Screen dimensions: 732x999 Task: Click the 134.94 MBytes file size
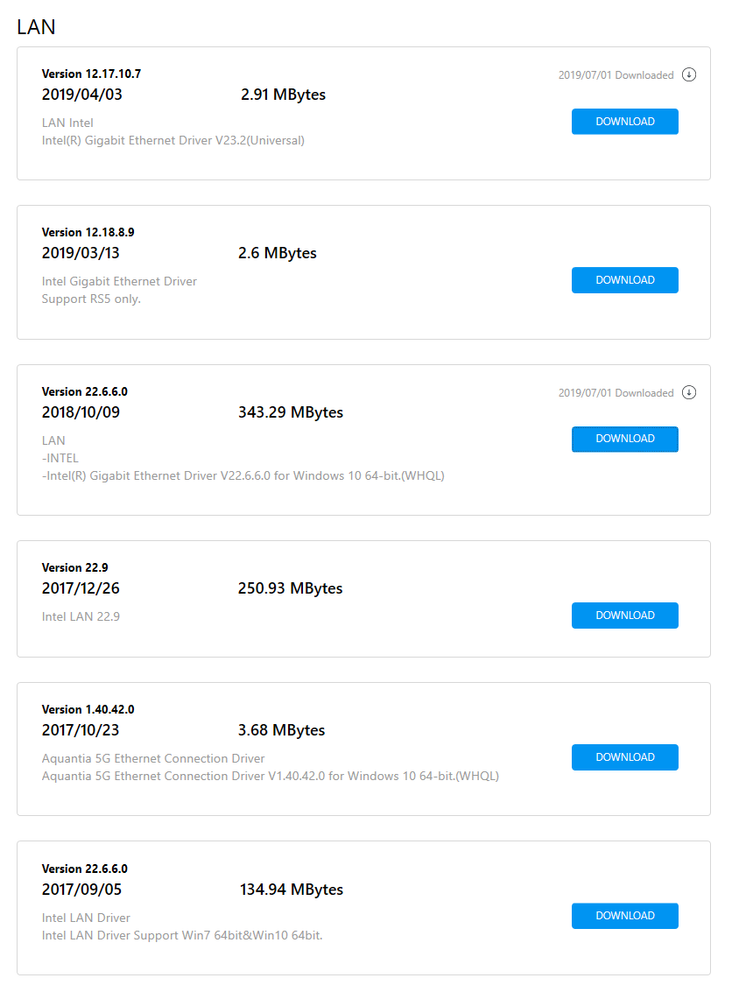pos(291,889)
